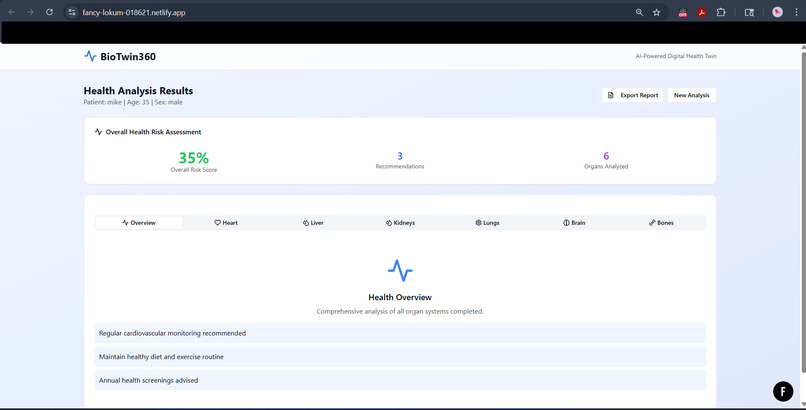
Task: Click the BioTwin360 brand name
Action: click(x=128, y=57)
